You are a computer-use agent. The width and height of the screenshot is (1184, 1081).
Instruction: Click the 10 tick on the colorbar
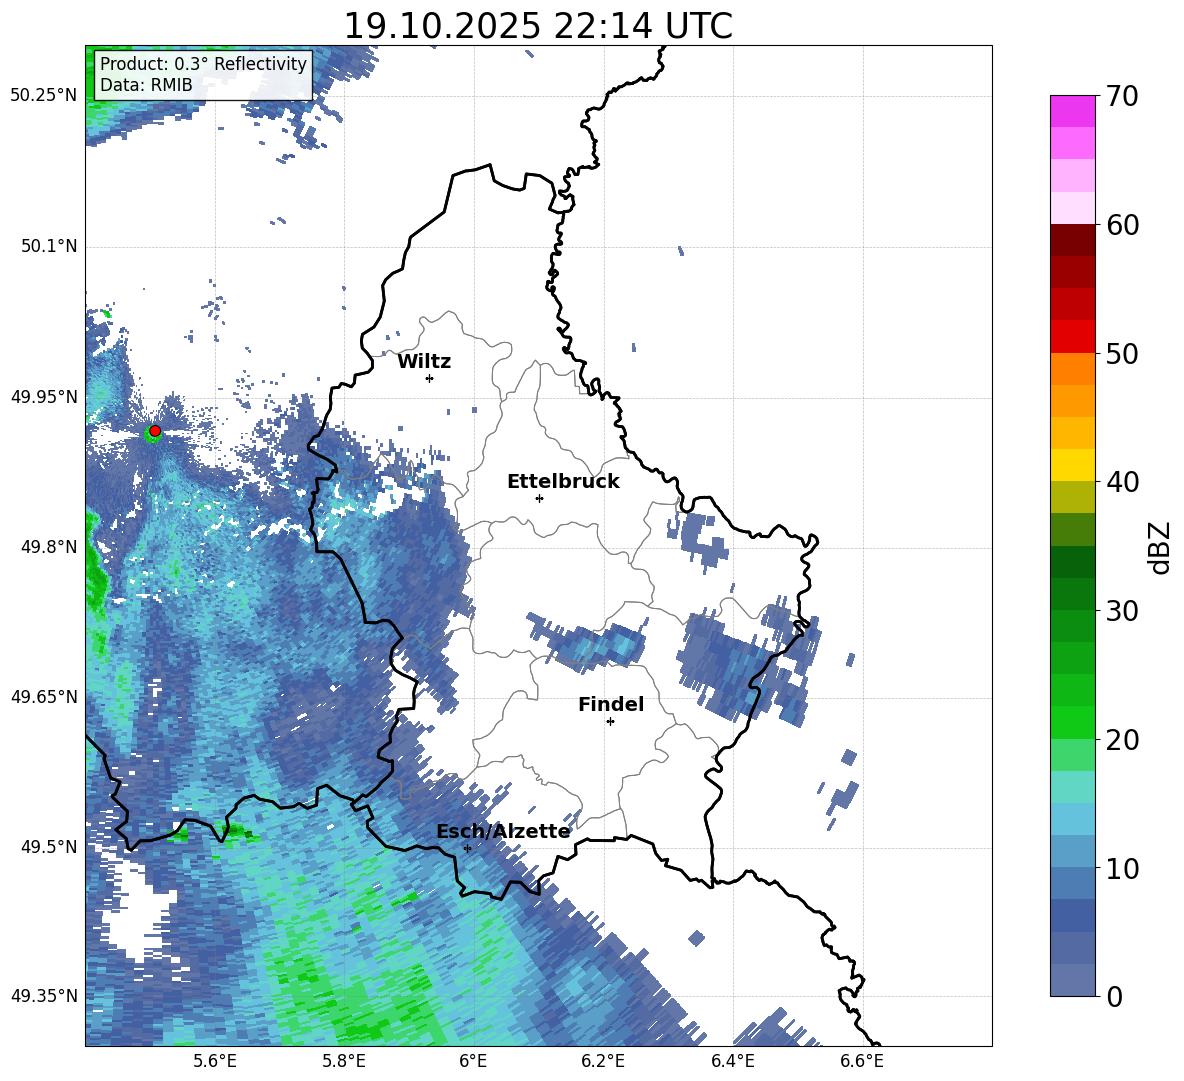tap(1121, 868)
